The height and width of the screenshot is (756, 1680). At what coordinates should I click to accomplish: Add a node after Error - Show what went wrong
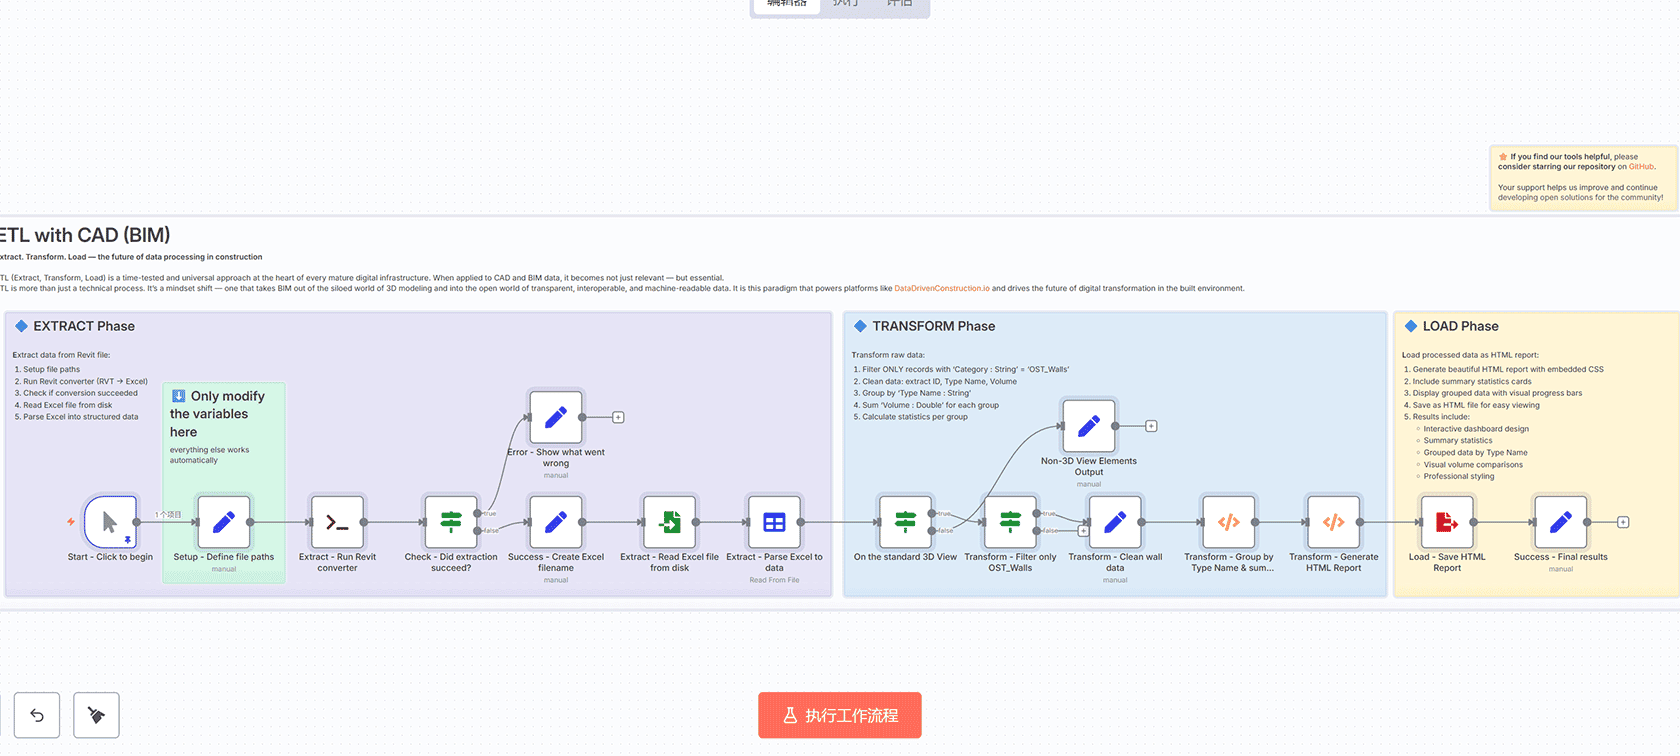pos(618,417)
